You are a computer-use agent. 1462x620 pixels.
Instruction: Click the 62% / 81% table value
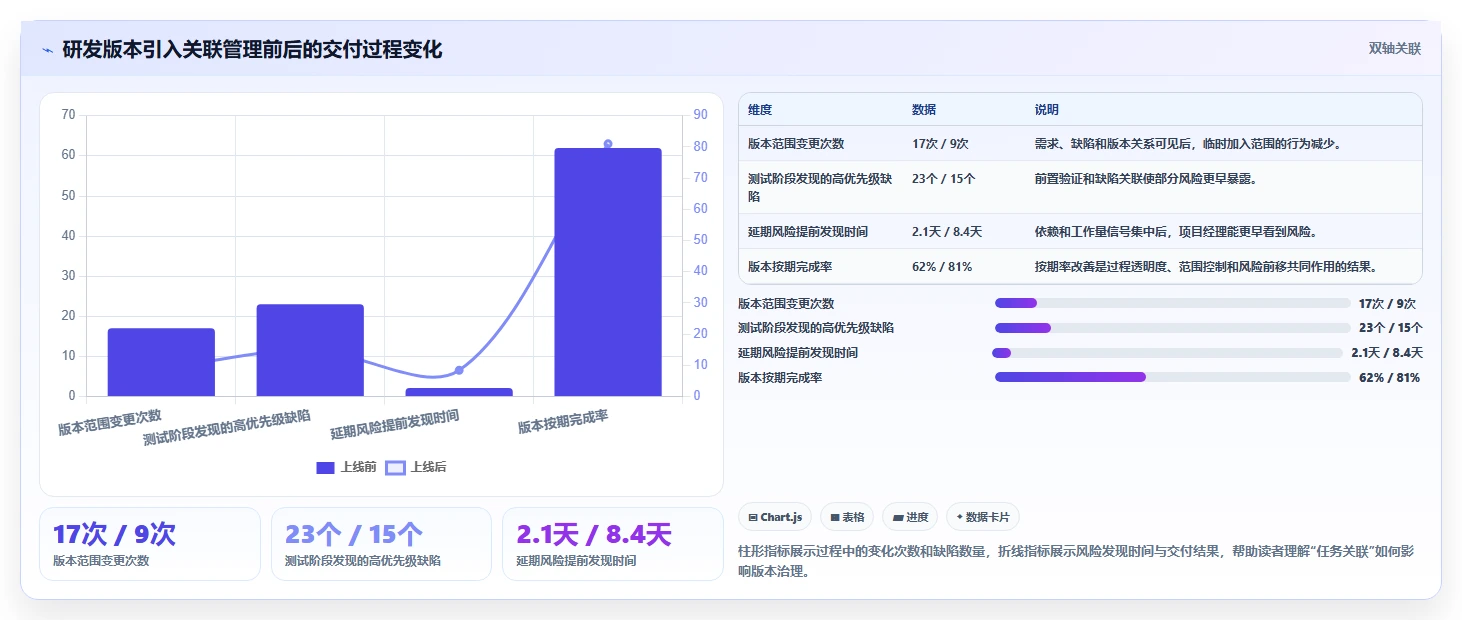(x=942, y=267)
